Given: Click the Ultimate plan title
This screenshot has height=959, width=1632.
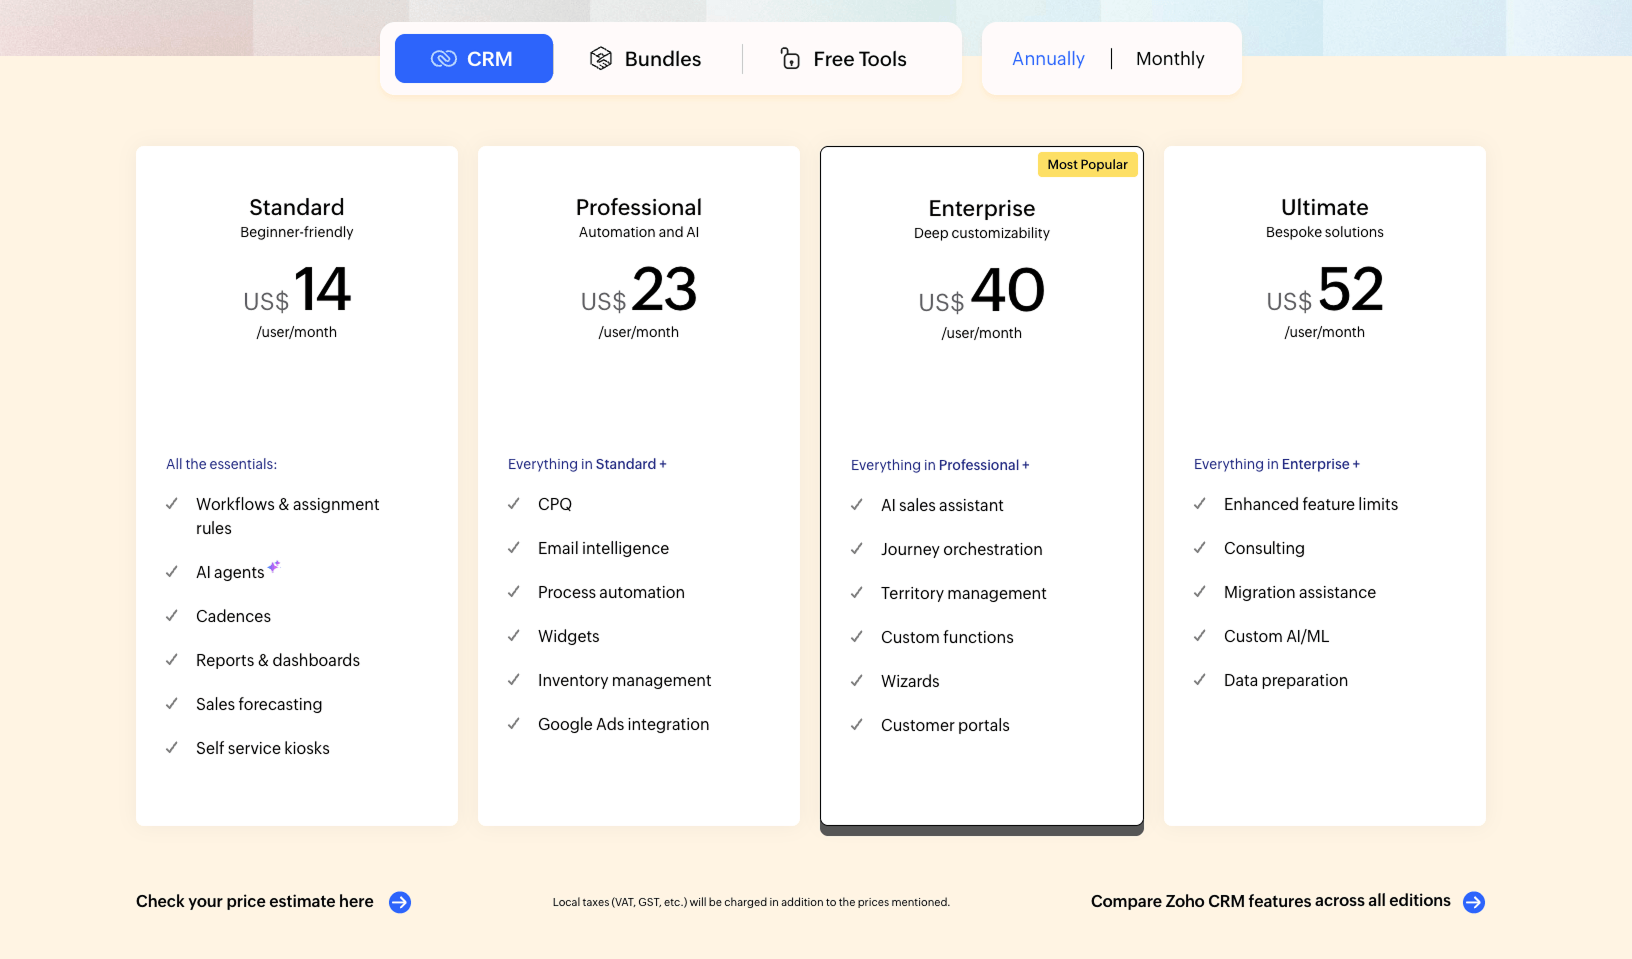Looking at the screenshot, I should tap(1325, 207).
